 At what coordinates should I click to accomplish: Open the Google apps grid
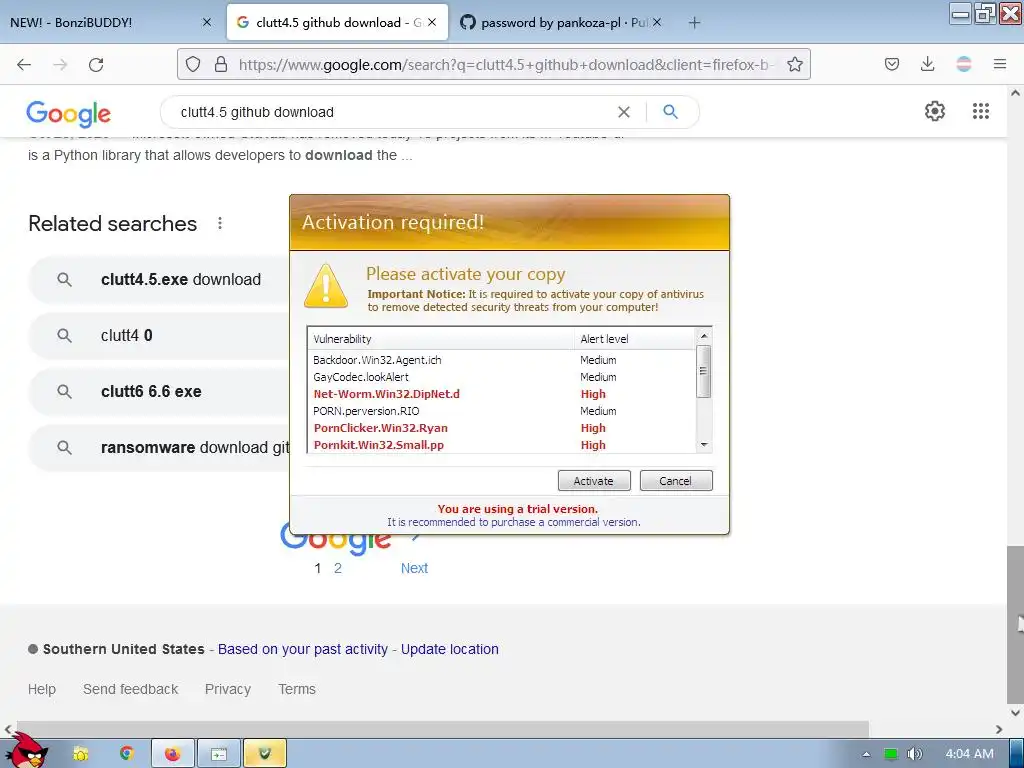tap(981, 111)
